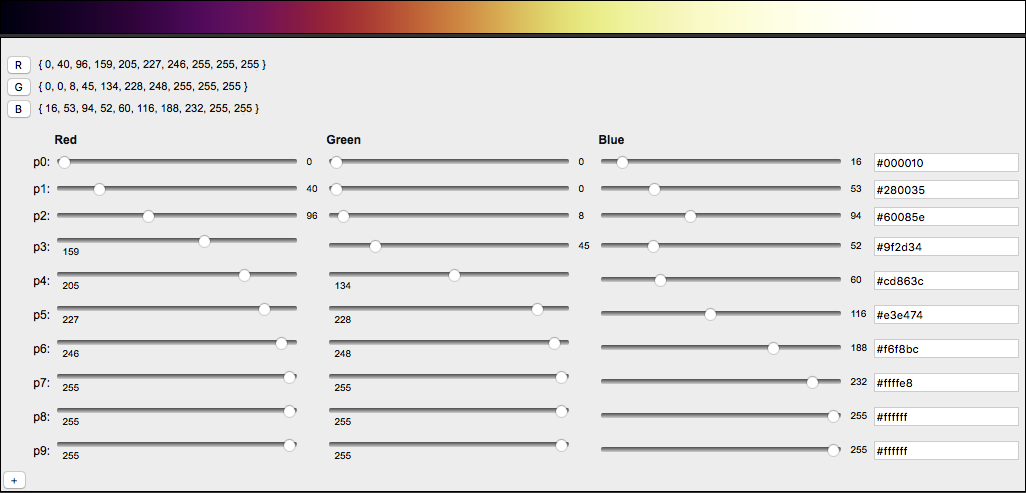
Task: Click the p7 Blue slider handle
Action: pyautogui.click(x=812, y=382)
